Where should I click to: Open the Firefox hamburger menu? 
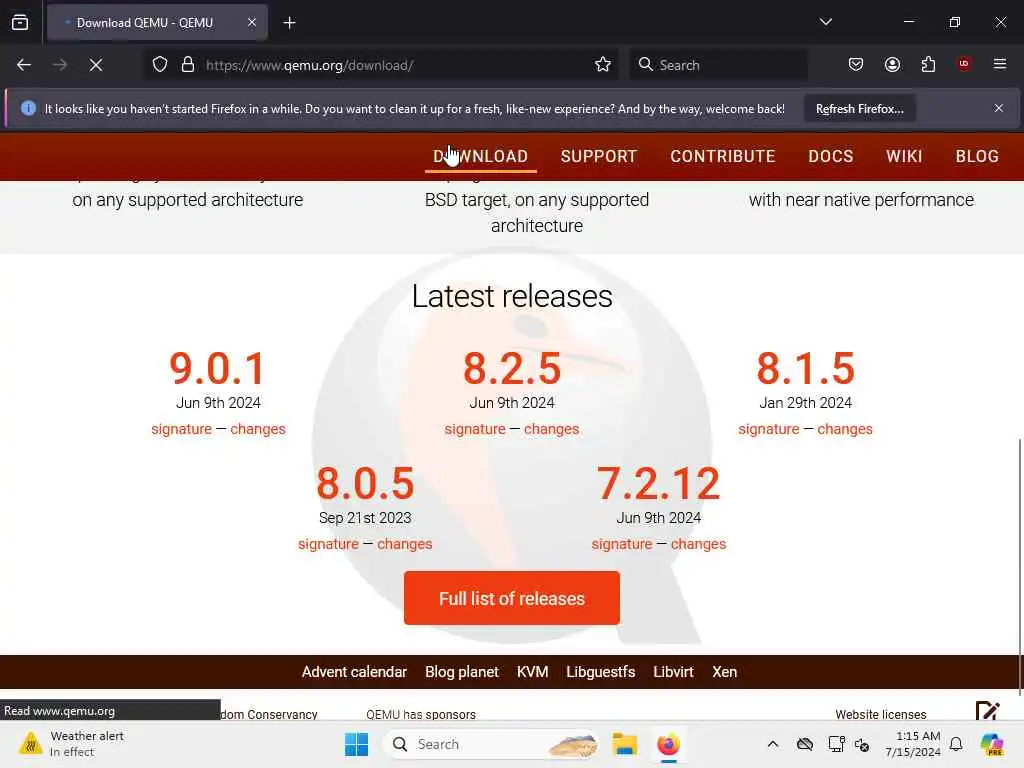click(x=1000, y=64)
